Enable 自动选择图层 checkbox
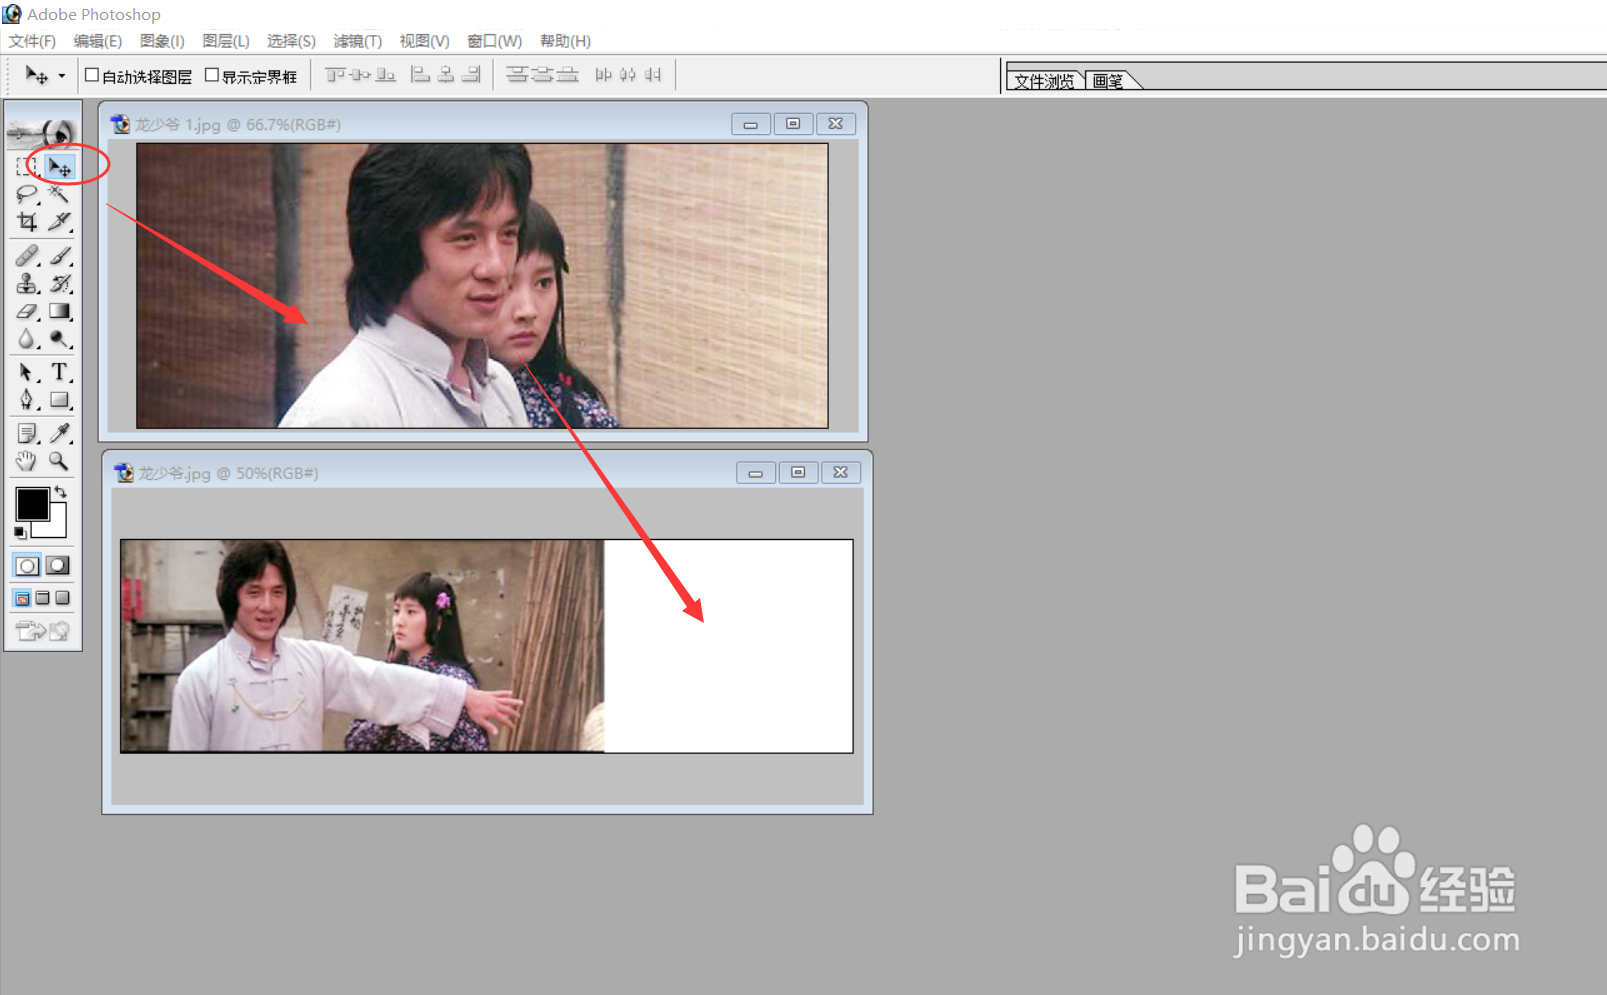 92,75
